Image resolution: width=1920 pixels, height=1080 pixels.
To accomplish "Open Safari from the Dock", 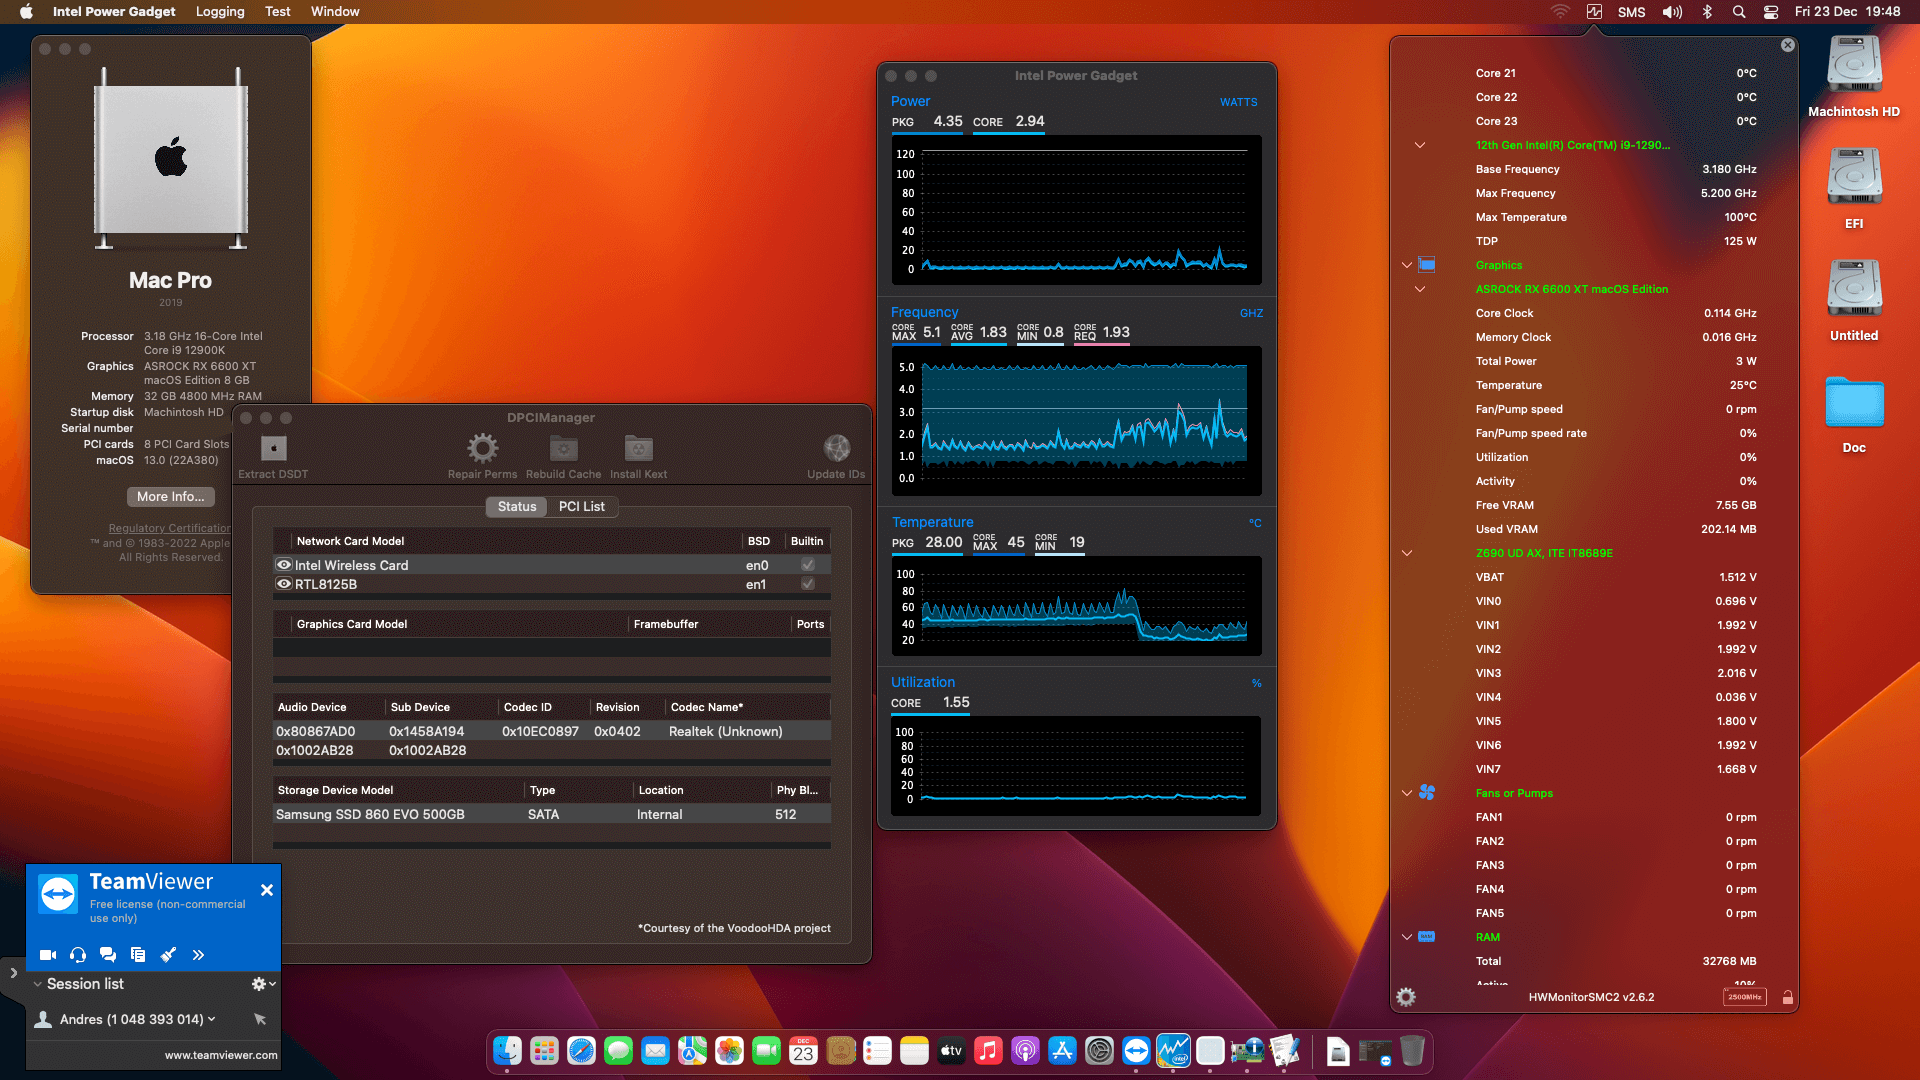I will [x=581, y=1051].
